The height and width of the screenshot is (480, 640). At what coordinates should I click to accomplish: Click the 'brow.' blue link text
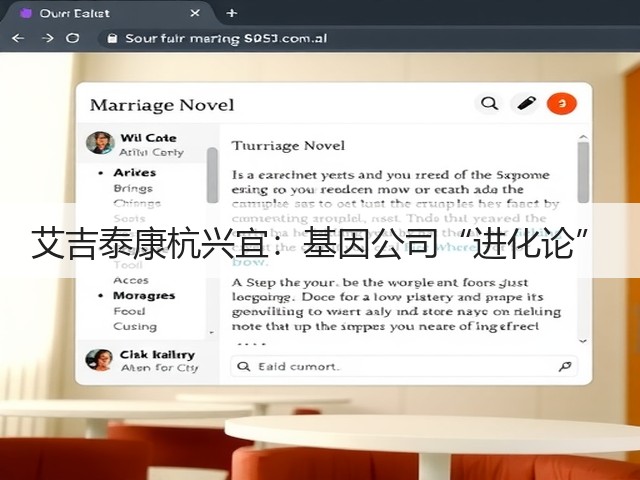(x=250, y=262)
